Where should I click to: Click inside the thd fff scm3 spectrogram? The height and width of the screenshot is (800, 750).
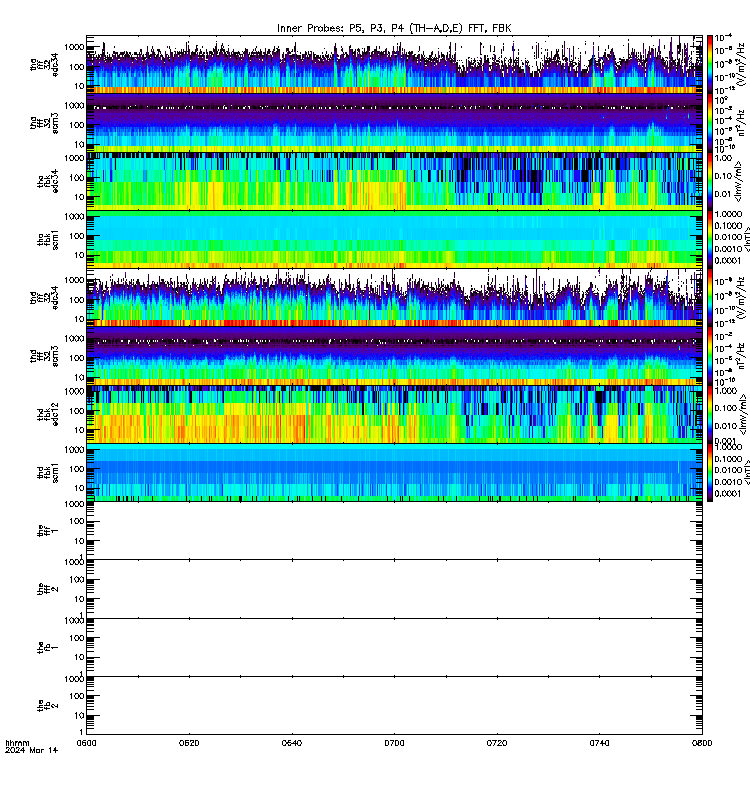394,356
